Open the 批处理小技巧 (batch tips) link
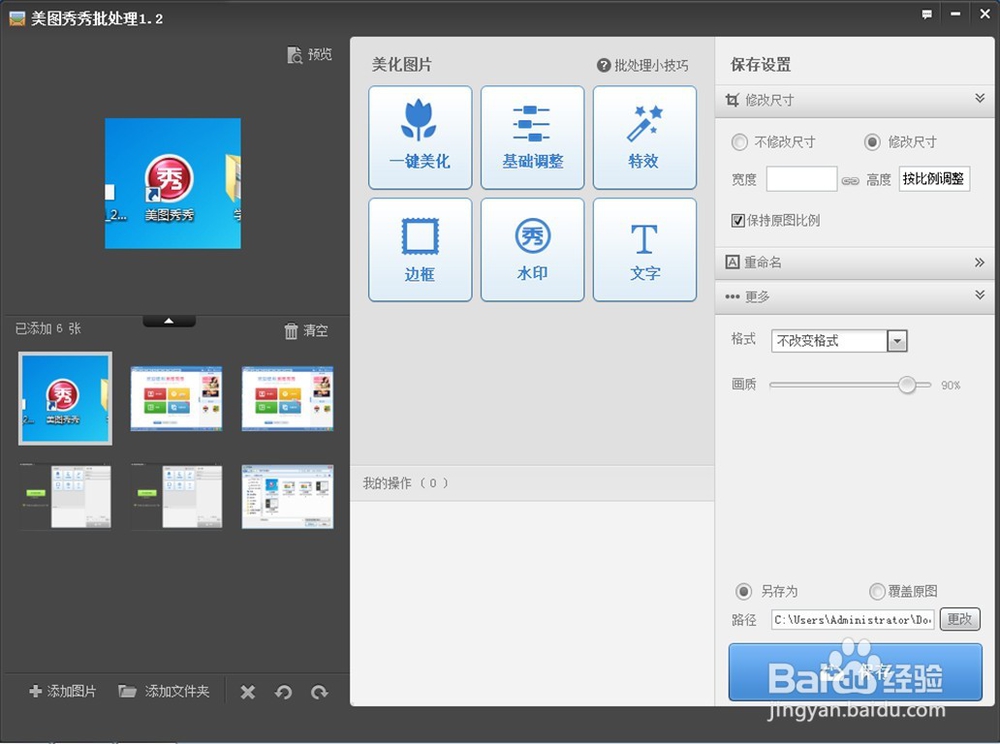Screen dimensions: 1000x744 [x=644, y=62]
